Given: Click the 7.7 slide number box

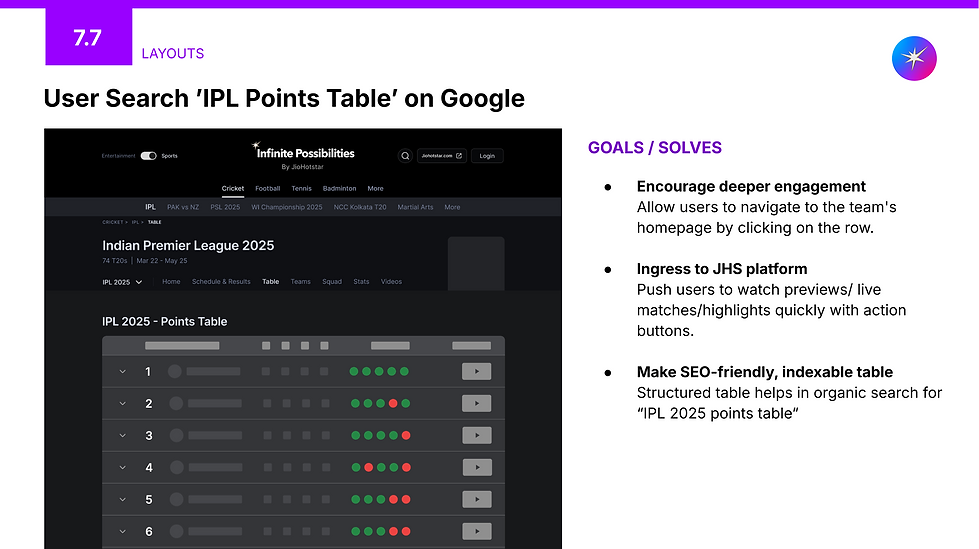Looking at the screenshot, I should (x=89, y=37).
